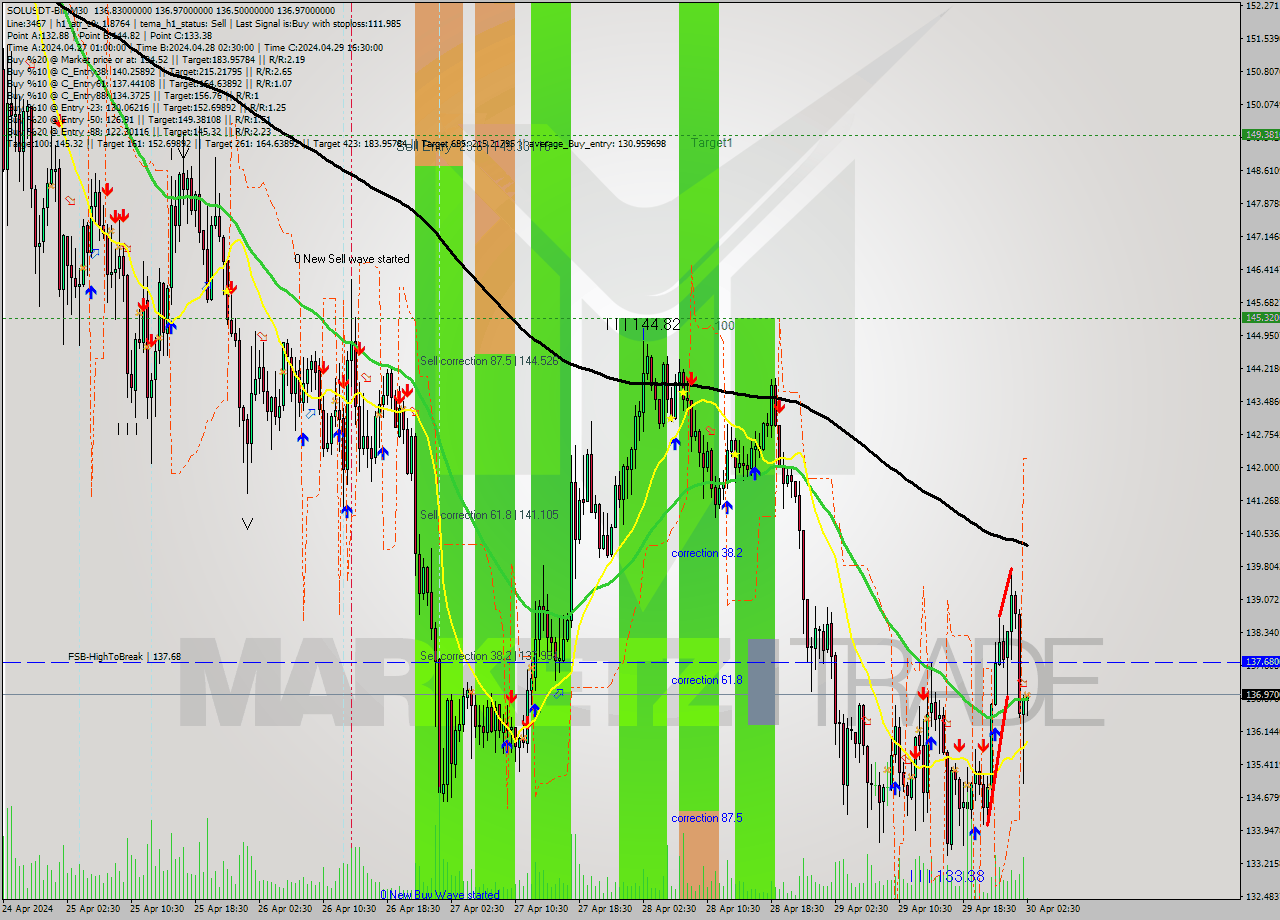Click the green 149.381 price tag
The image size is (1280, 920).
(1260, 134)
